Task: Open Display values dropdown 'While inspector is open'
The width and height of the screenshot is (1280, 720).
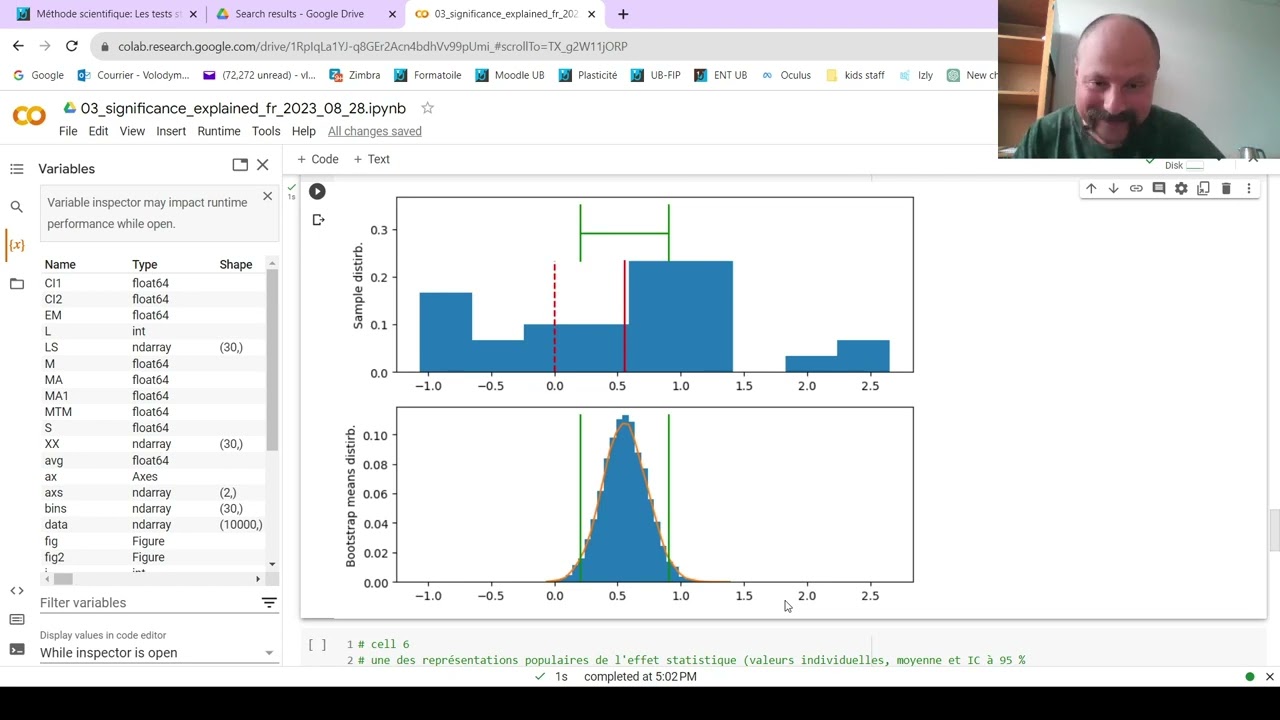Action: click(157, 653)
